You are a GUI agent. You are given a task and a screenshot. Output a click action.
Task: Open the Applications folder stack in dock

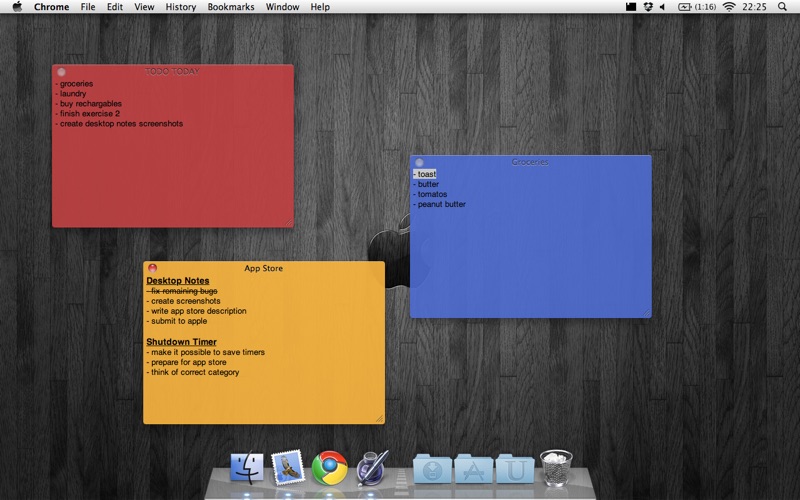473,468
